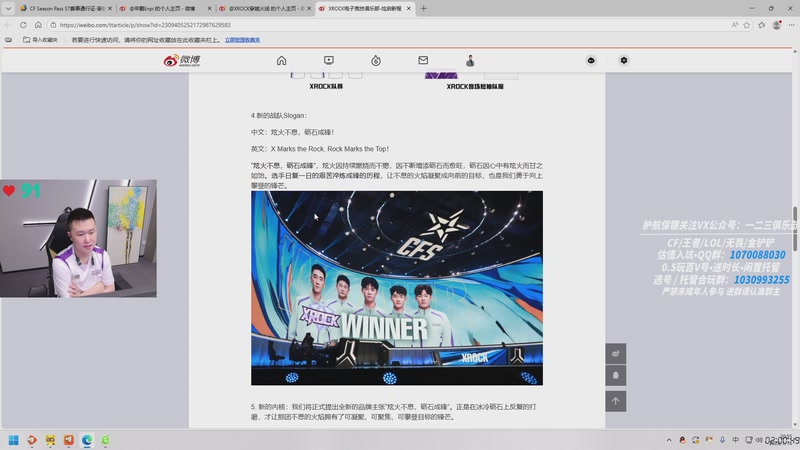Switch to the XROCK穿越火线 homepage tab
The height and width of the screenshot is (450, 800).
click(x=263, y=8)
